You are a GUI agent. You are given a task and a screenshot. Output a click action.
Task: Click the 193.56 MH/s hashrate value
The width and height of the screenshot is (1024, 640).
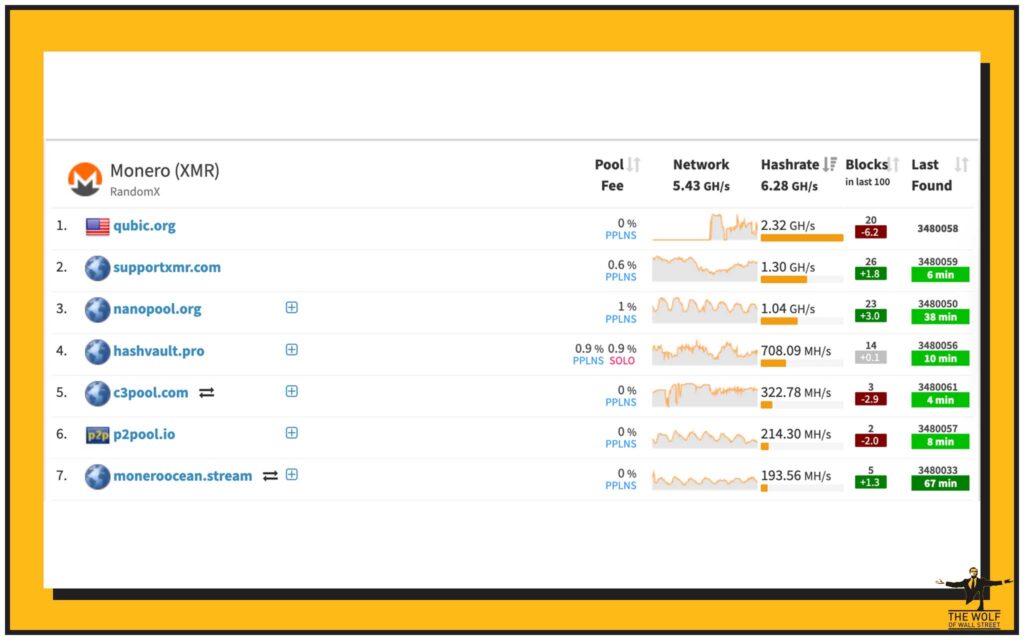(796, 476)
